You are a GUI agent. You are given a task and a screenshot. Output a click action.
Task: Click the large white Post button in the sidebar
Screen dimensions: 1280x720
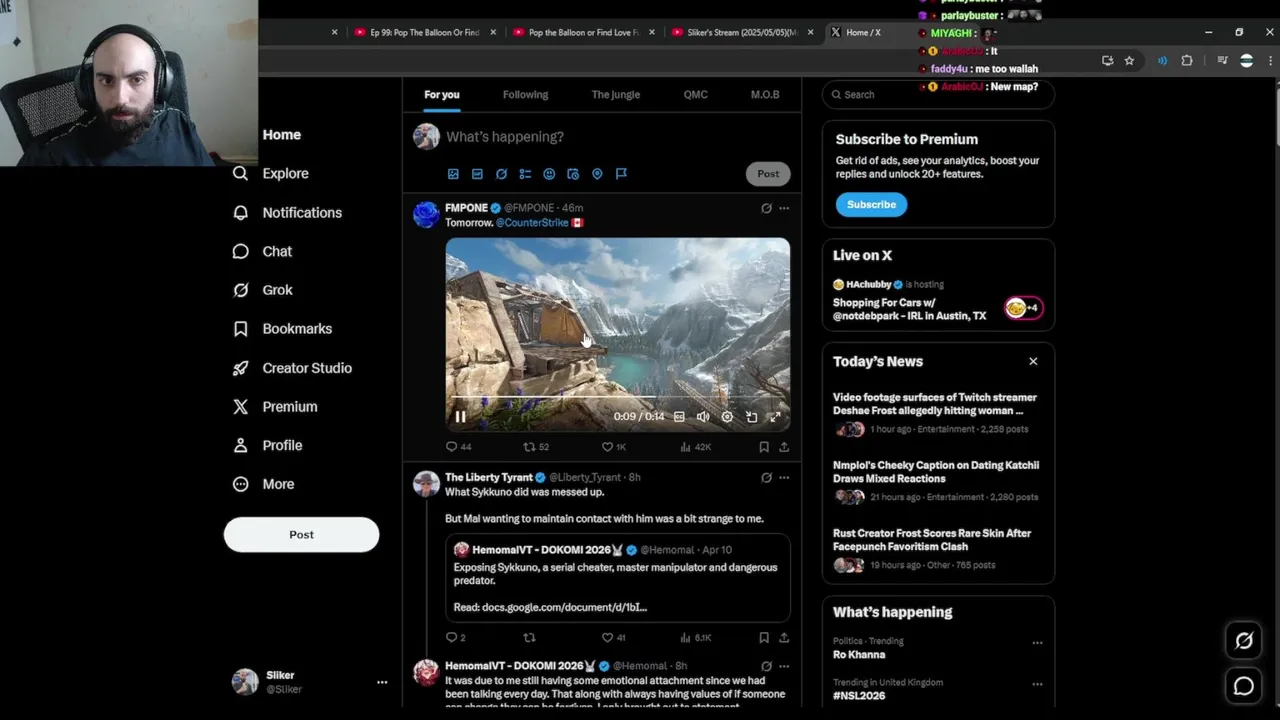(x=301, y=534)
